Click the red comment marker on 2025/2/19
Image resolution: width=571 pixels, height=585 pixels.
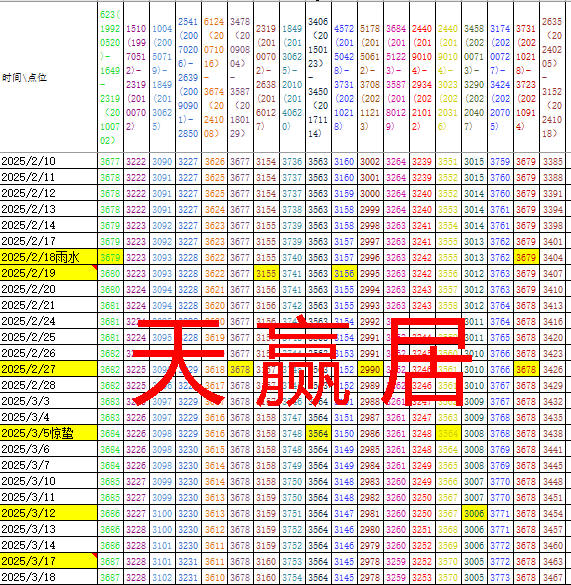tap(95, 267)
